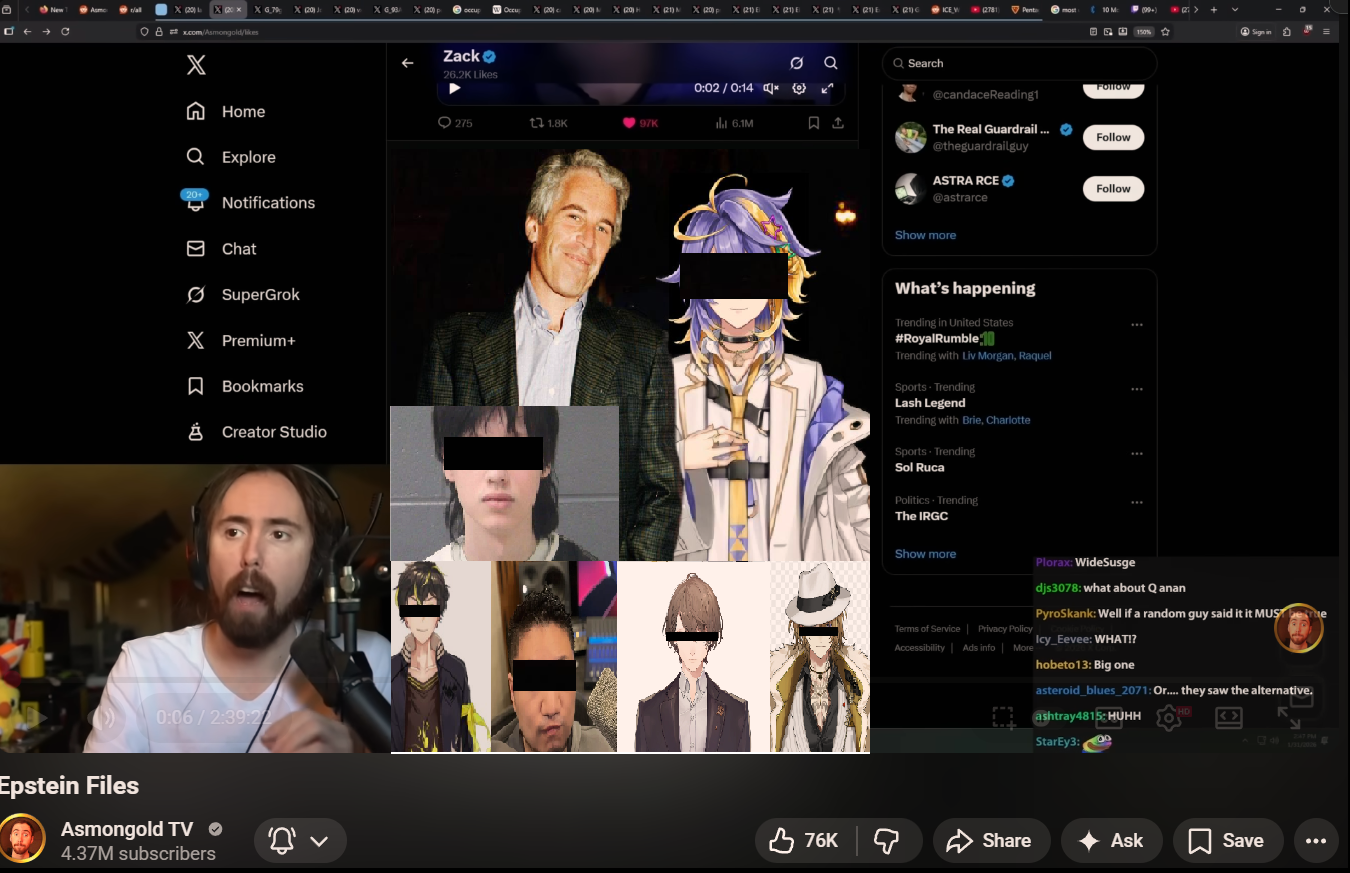Save the YouTube video to a playlist
The width and height of the screenshot is (1350, 873).
[x=1227, y=841]
